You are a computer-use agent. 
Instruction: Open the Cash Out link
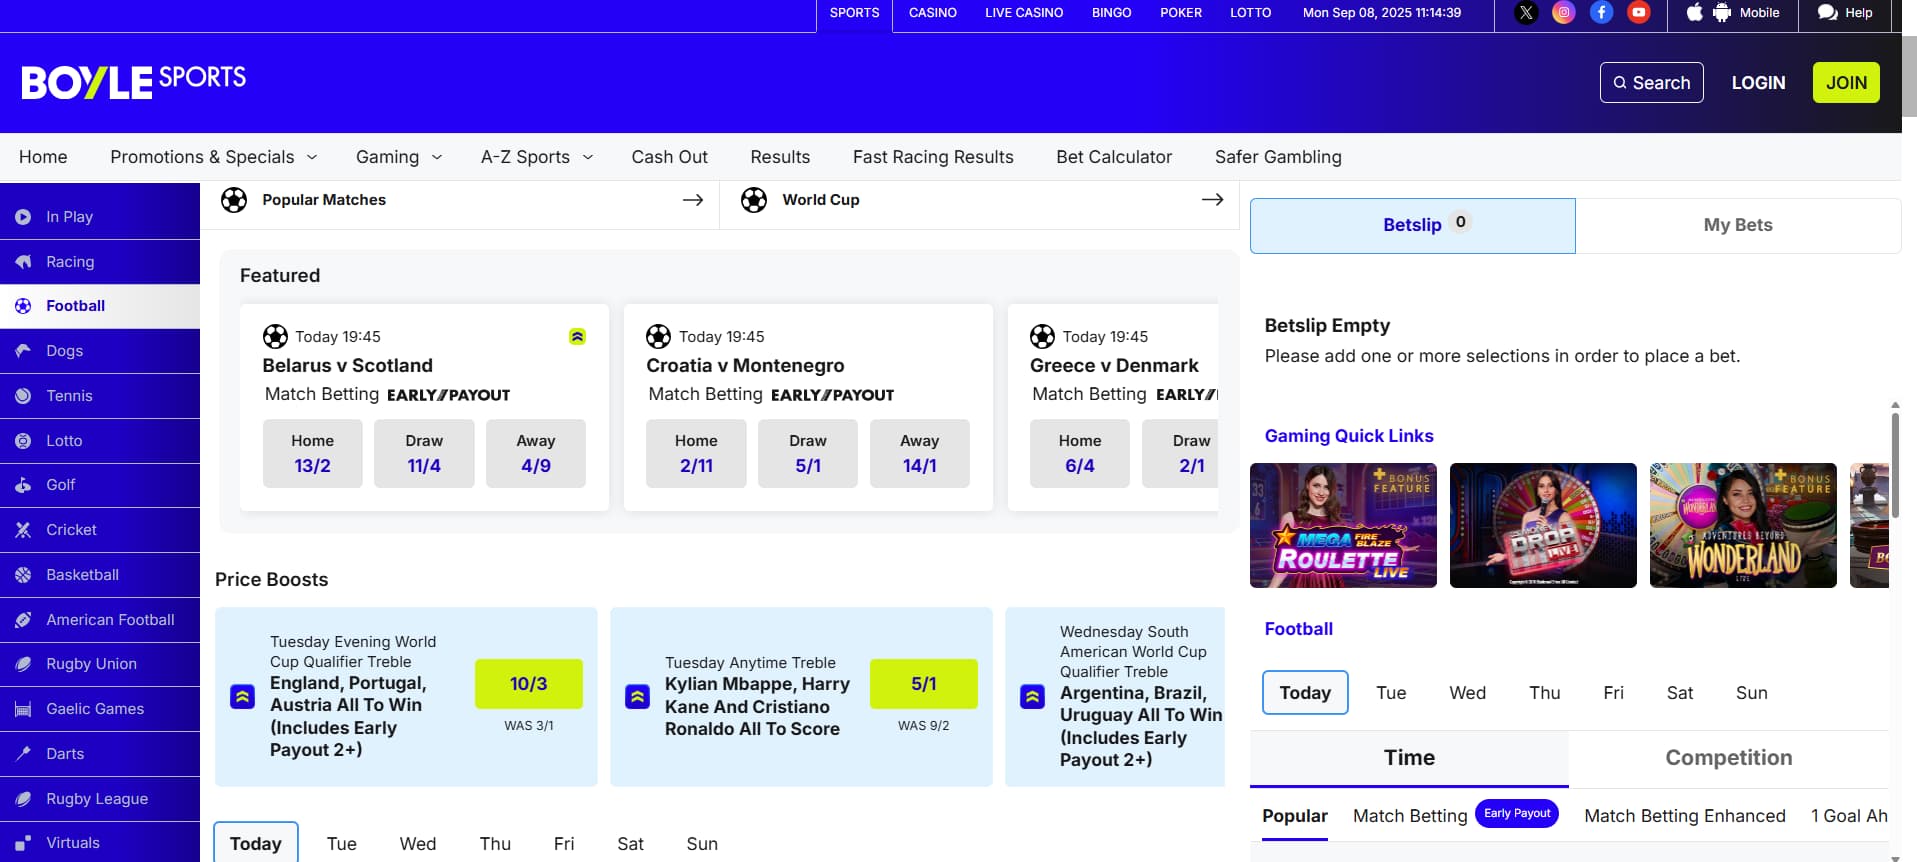tap(670, 157)
